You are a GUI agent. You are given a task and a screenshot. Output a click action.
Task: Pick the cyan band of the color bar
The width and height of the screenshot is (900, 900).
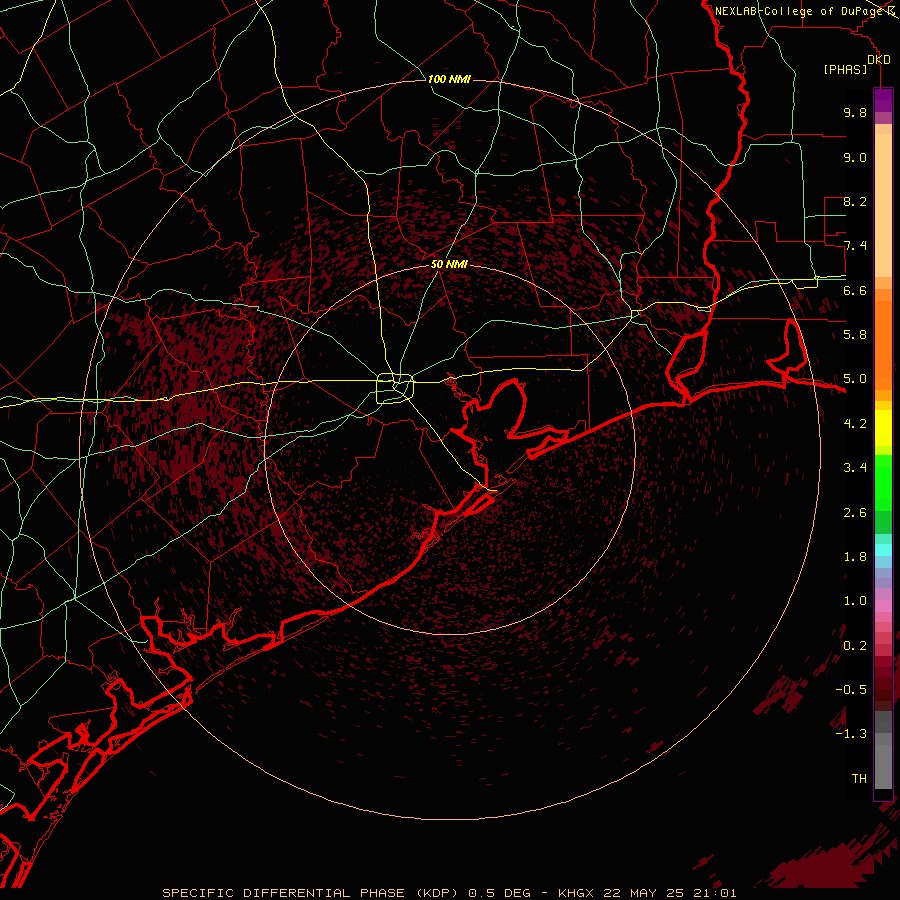pyautogui.click(x=883, y=550)
